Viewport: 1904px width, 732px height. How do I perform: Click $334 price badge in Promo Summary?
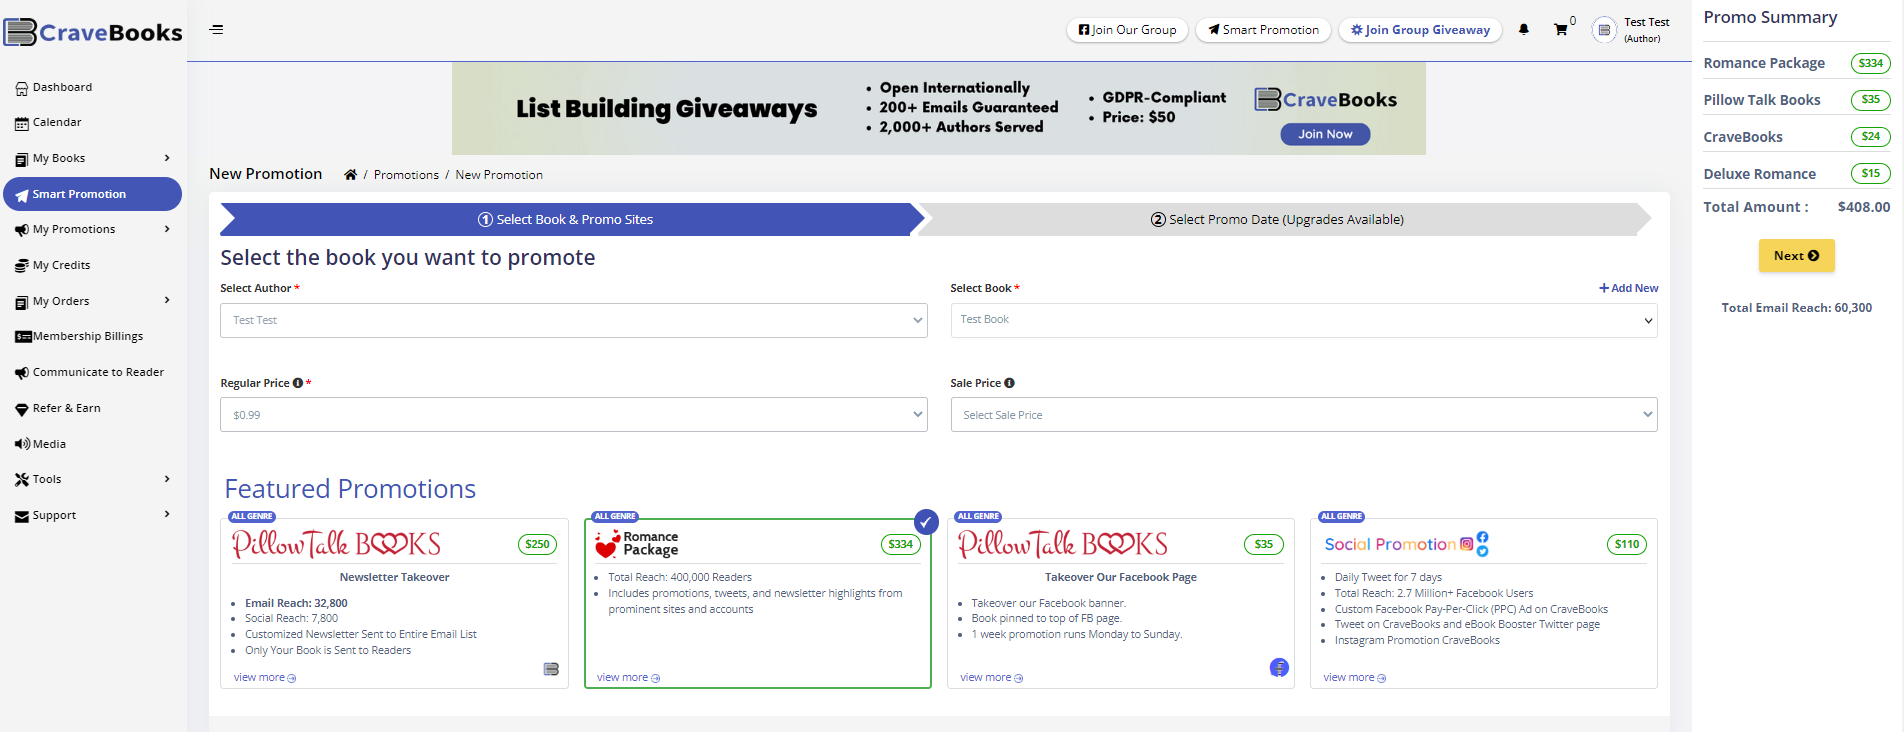1870,63
